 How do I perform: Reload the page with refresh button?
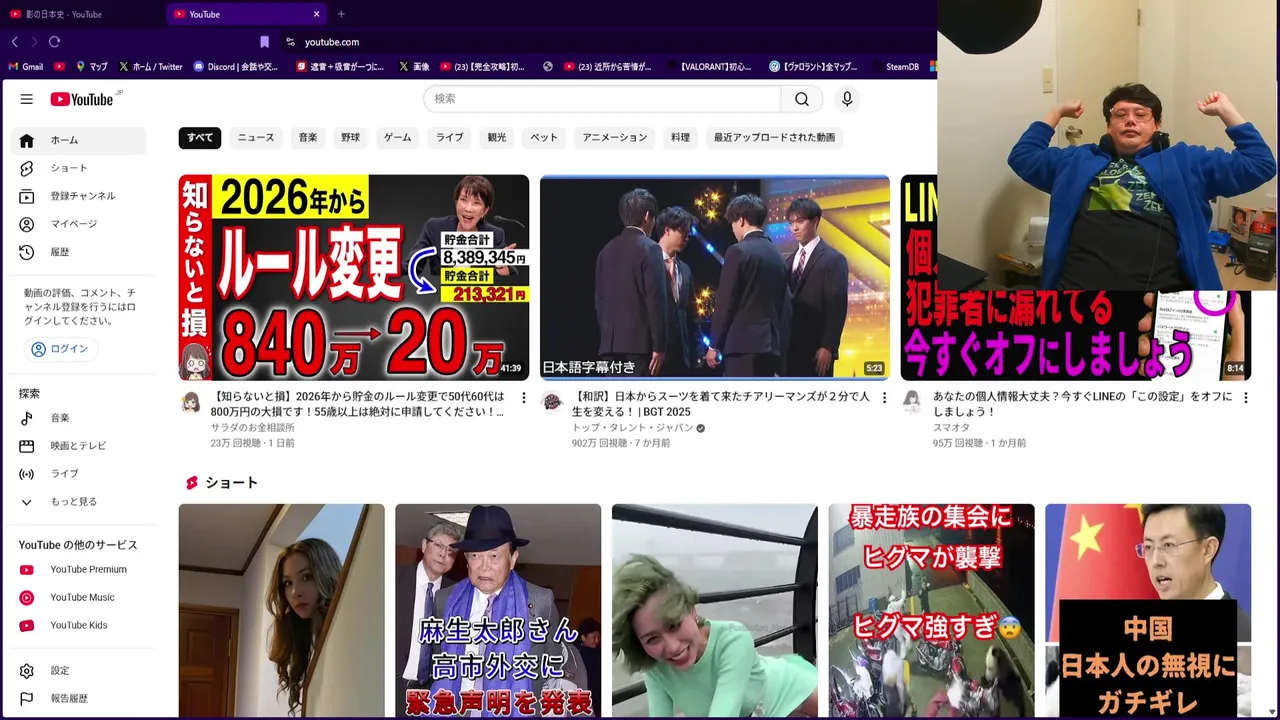click(54, 42)
